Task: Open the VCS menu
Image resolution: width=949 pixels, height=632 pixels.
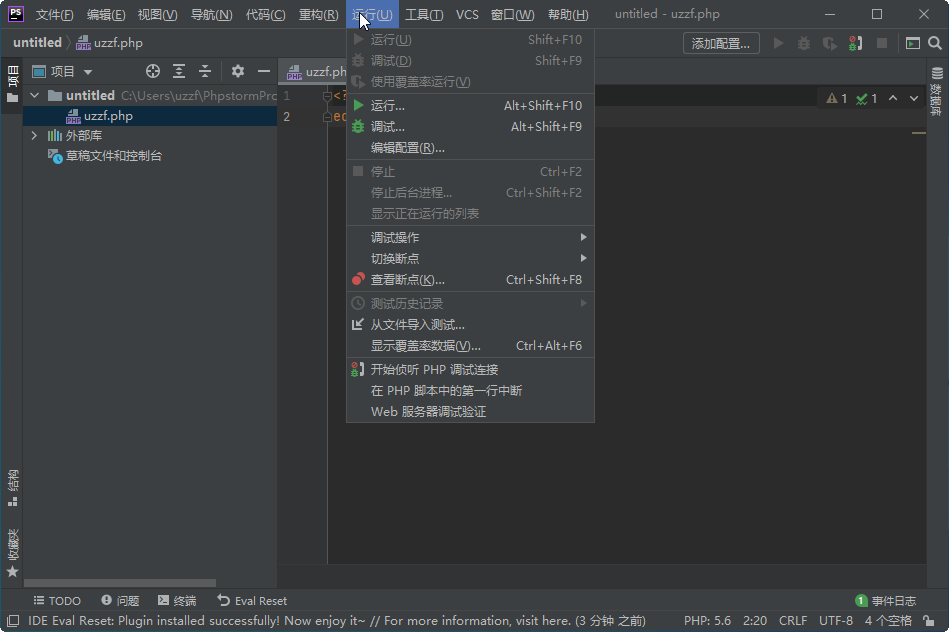Action: coord(467,15)
